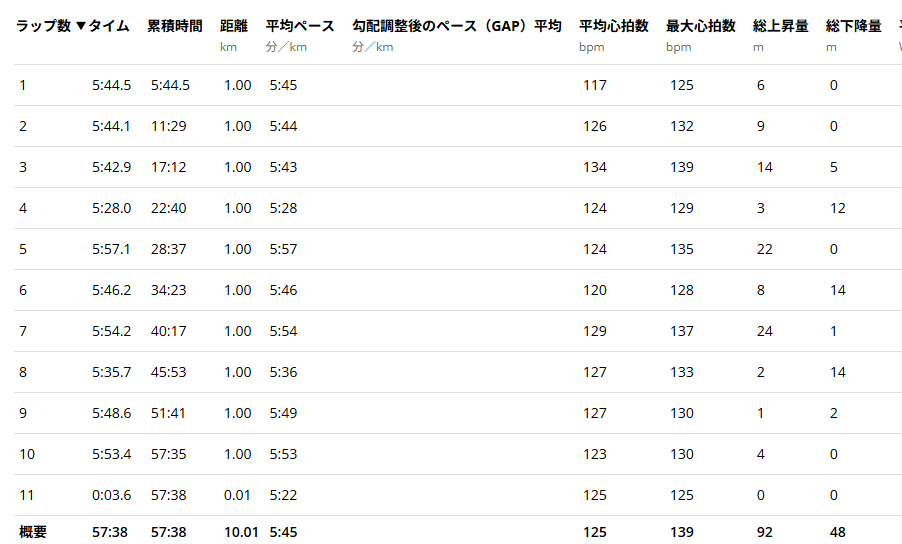Select the 最大心拍数 column header
This screenshot has height=544, width=902.
point(701,26)
